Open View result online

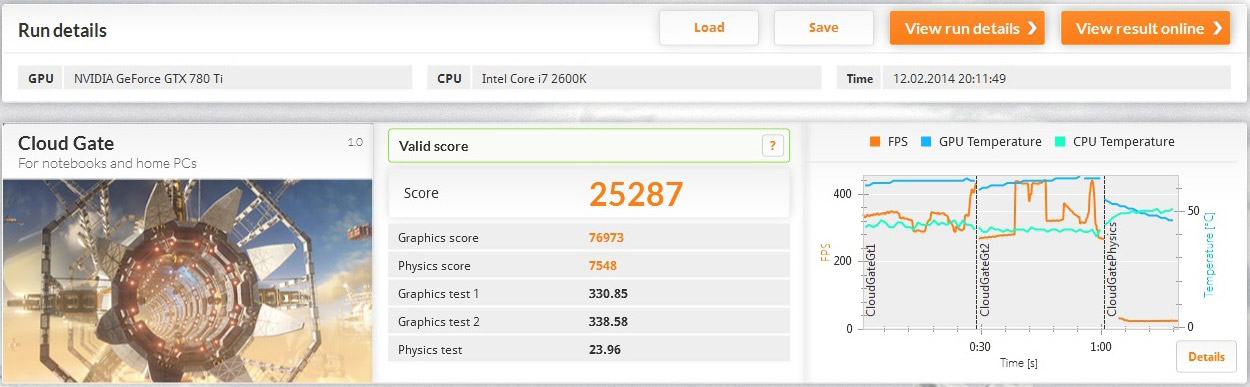click(1145, 28)
